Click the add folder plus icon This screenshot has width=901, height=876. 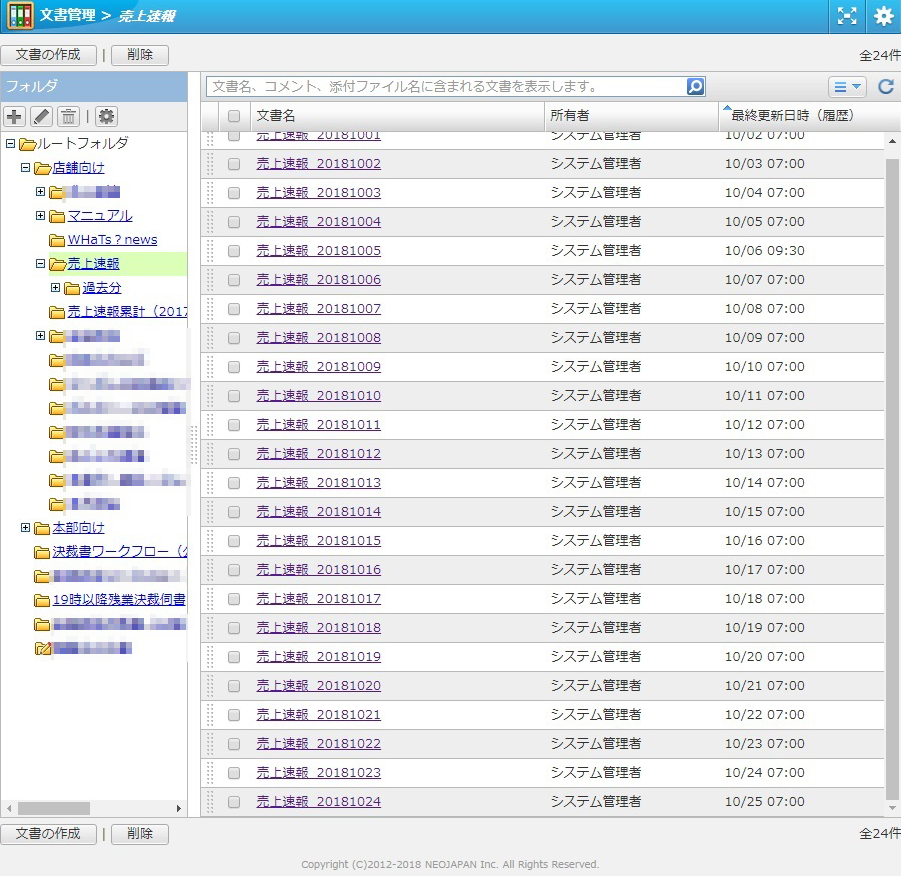click(x=14, y=116)
